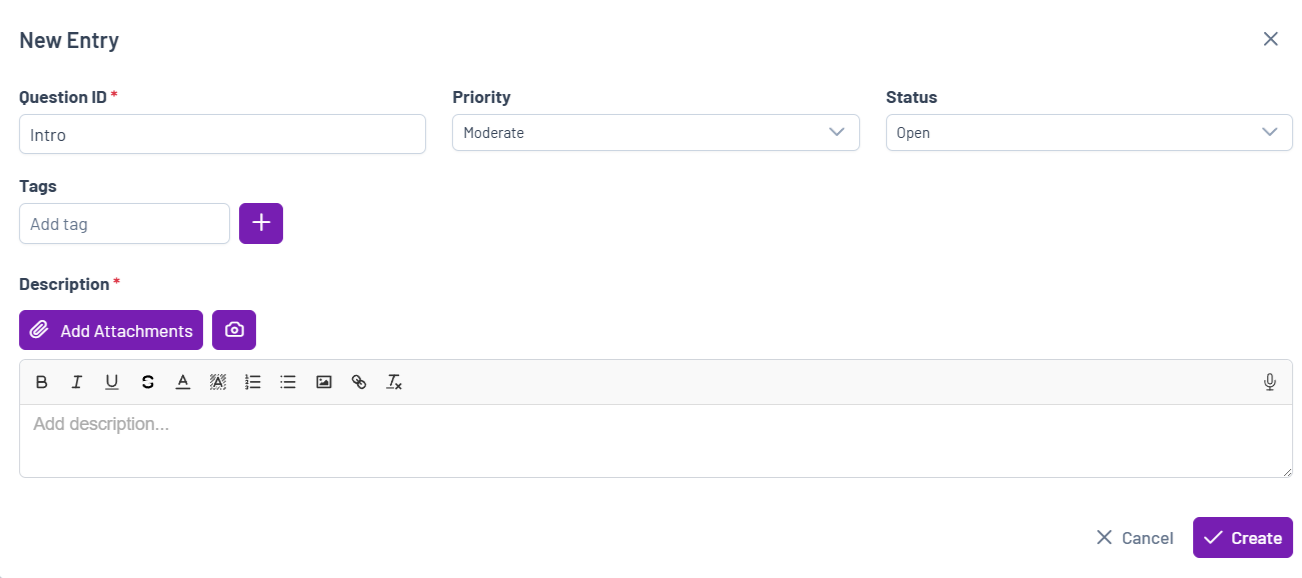Open the Priority dropdown showing Moderate
This screenshot has height=578, width=1302.
pyautogui.click(x=656, y=133)
